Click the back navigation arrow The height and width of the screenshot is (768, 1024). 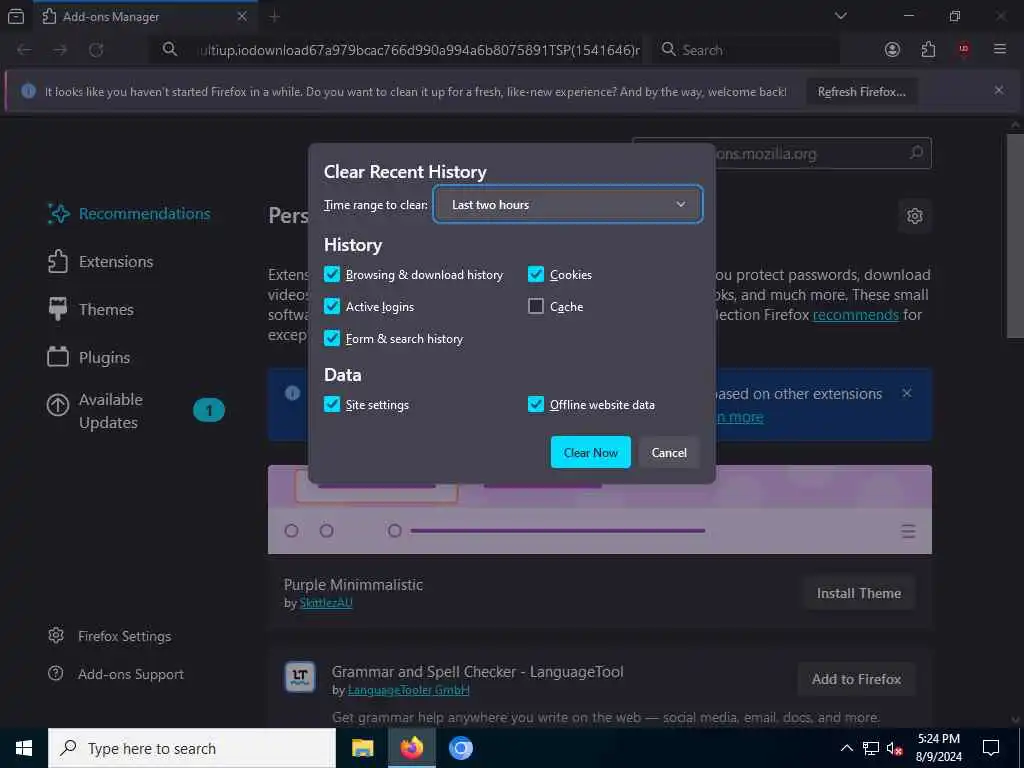(24, 50)
